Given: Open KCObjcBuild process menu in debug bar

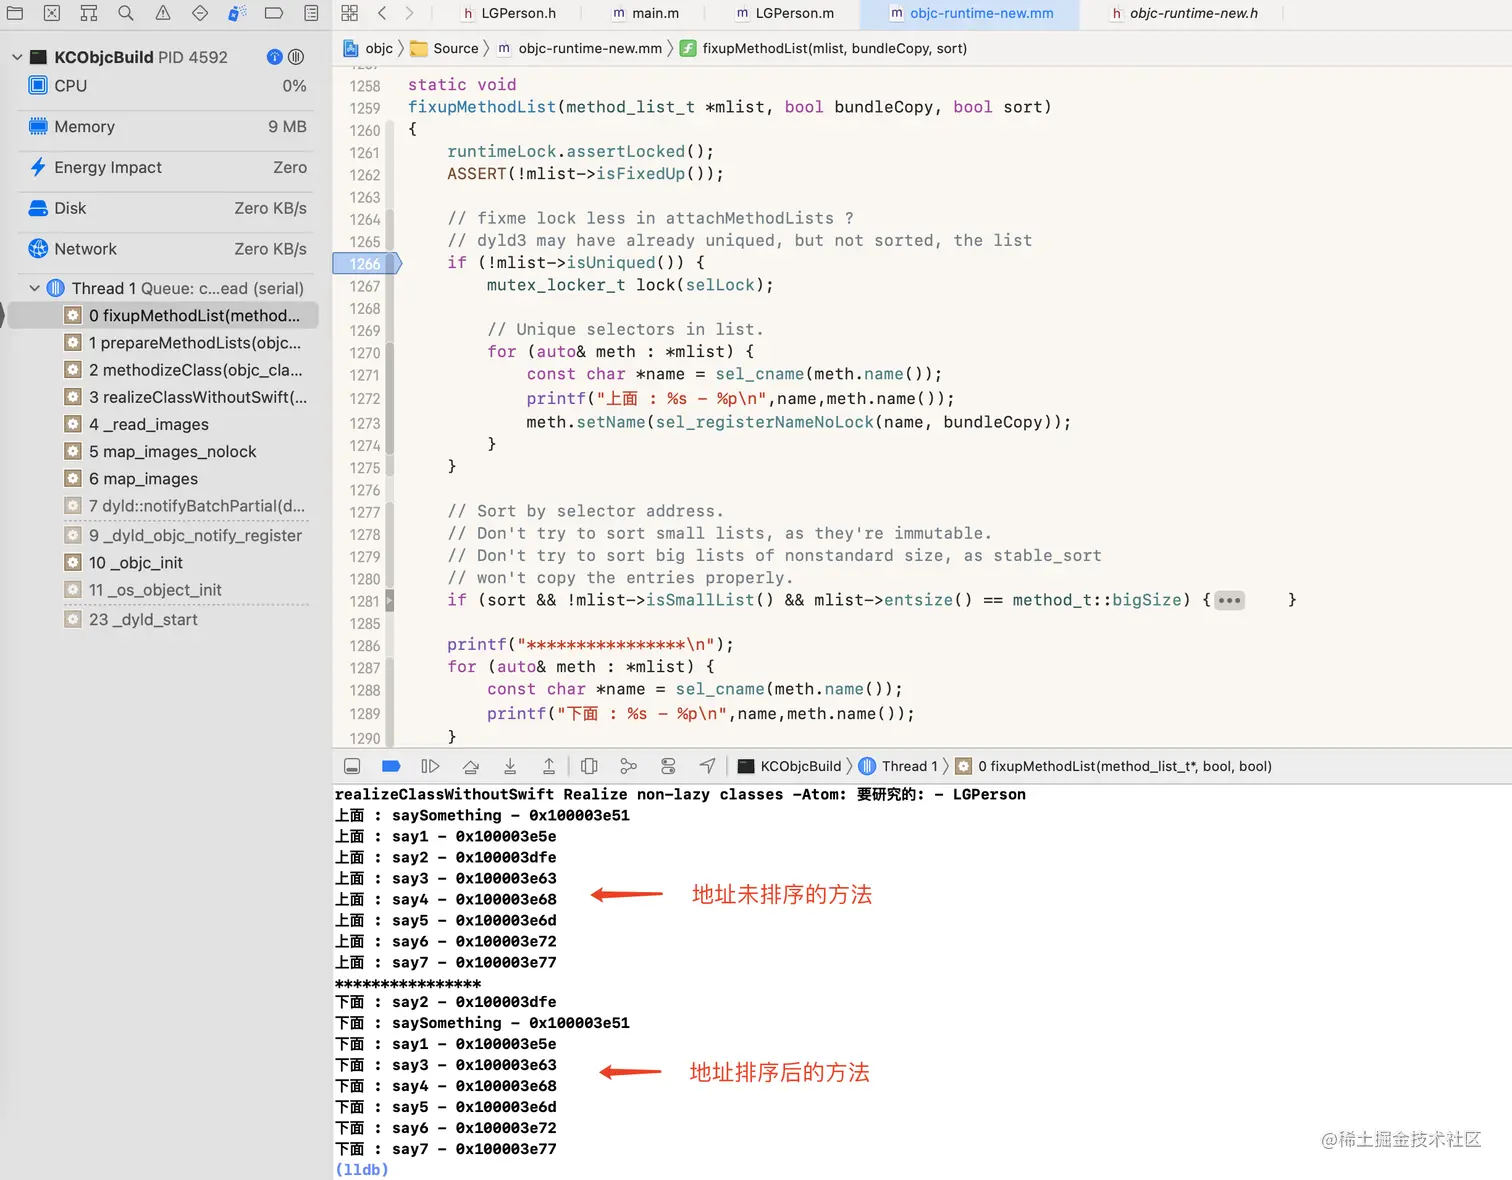Looking at the screenshot, I should (790, 766).
